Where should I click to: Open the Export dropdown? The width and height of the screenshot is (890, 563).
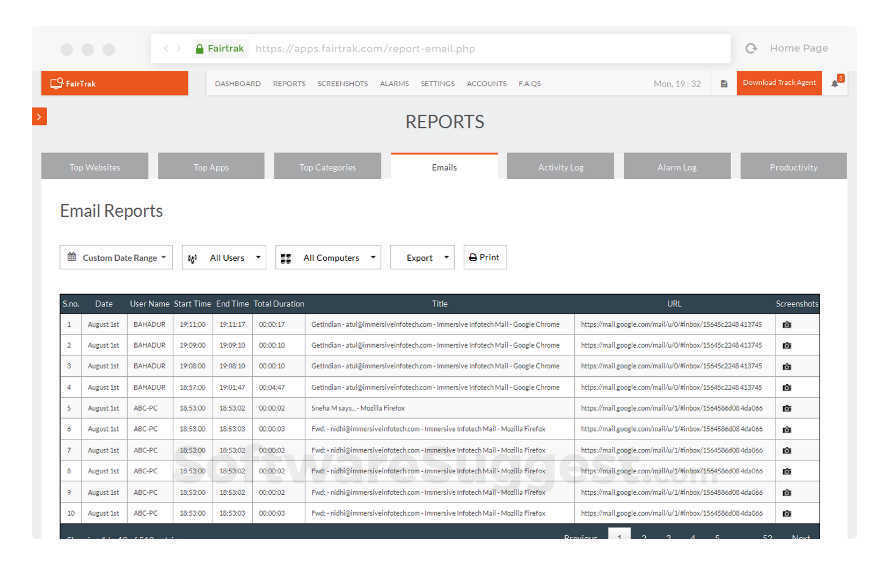[422, 258]
